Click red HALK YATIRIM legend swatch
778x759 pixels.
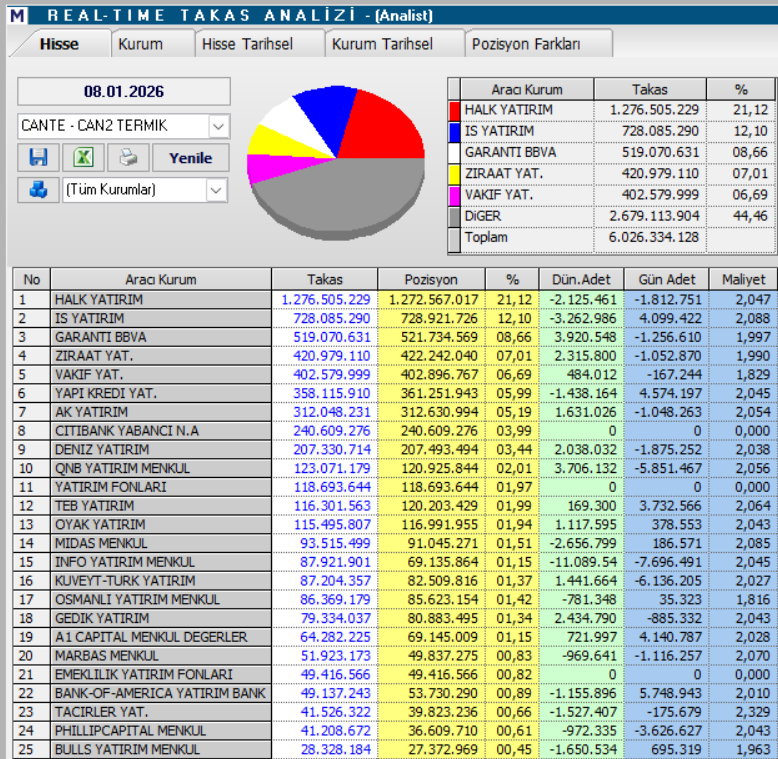click(454, 110)
